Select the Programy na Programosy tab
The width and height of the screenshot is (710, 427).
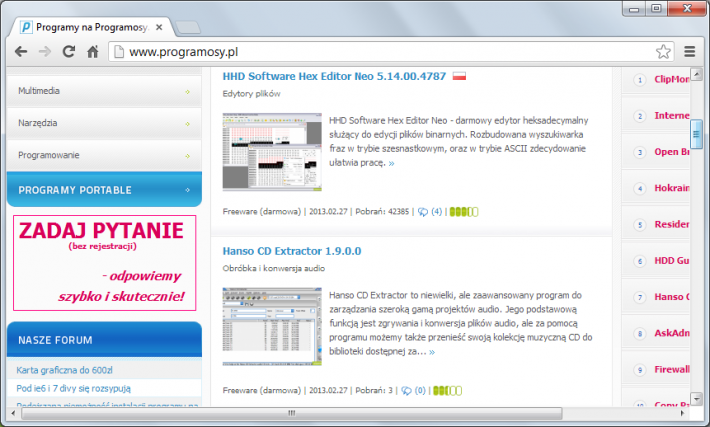click(92, 27)
